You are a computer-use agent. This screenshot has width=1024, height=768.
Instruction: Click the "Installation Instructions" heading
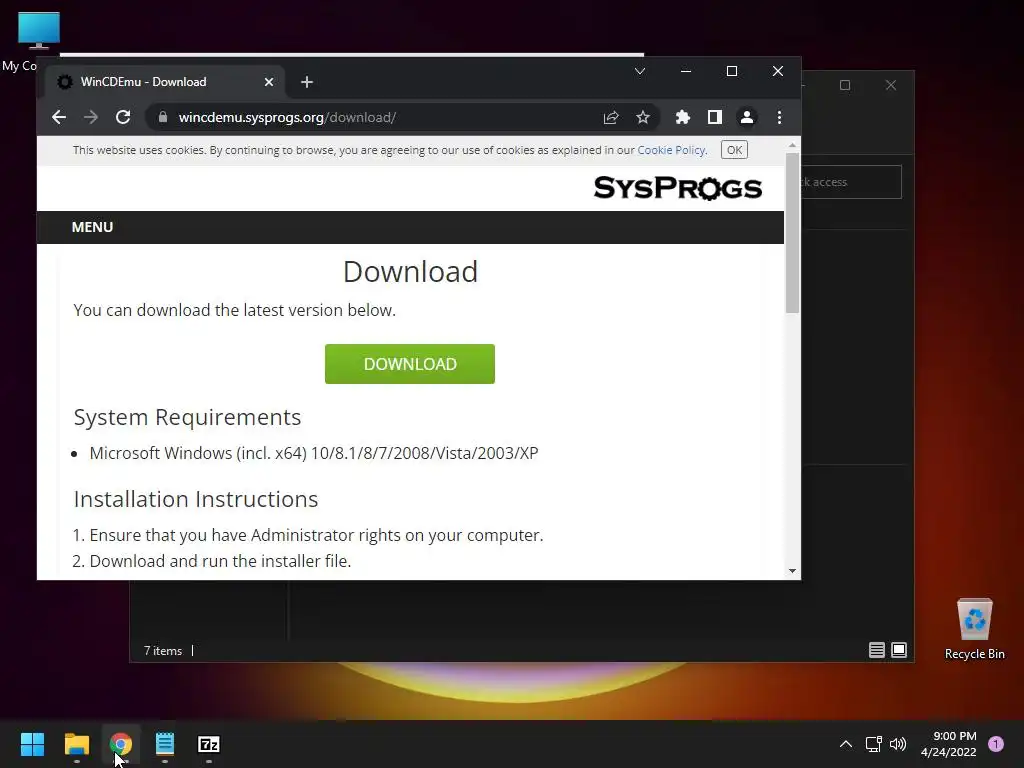pos(195,499)
